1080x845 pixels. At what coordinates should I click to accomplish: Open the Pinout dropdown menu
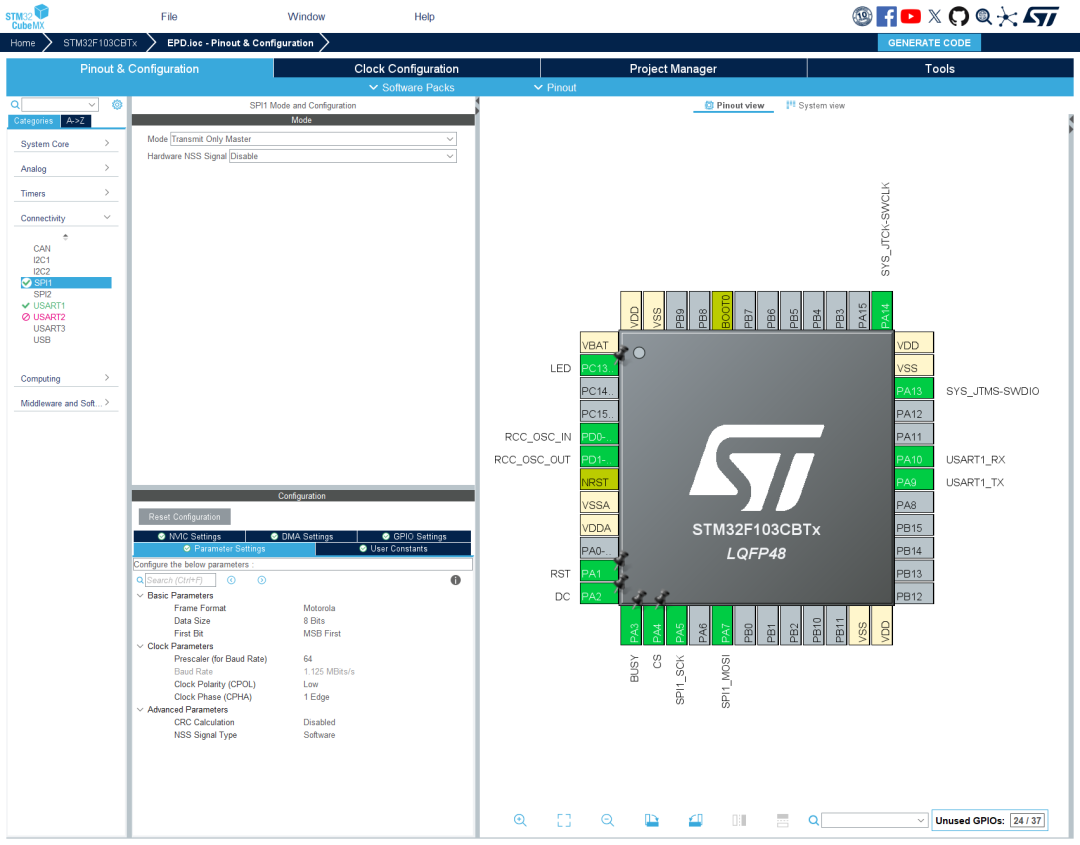pos(555,87)
